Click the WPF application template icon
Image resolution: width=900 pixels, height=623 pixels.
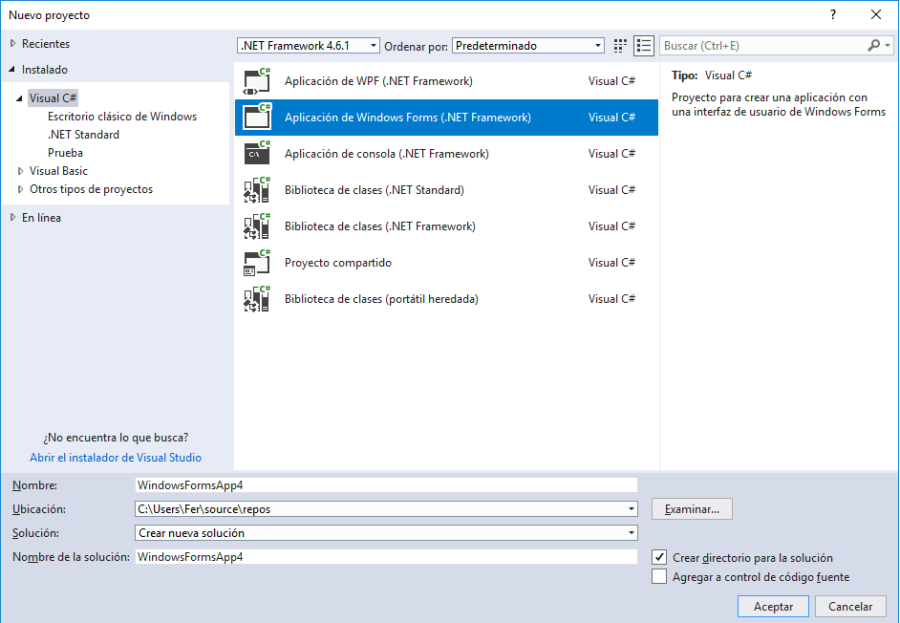[257, 81]
